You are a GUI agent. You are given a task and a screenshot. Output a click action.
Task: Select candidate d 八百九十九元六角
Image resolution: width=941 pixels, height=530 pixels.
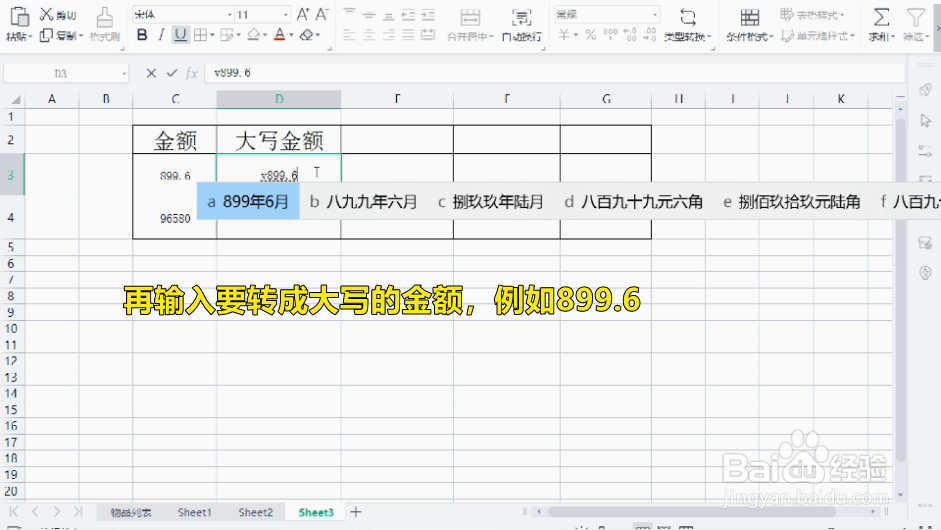[x=633, y=202]
